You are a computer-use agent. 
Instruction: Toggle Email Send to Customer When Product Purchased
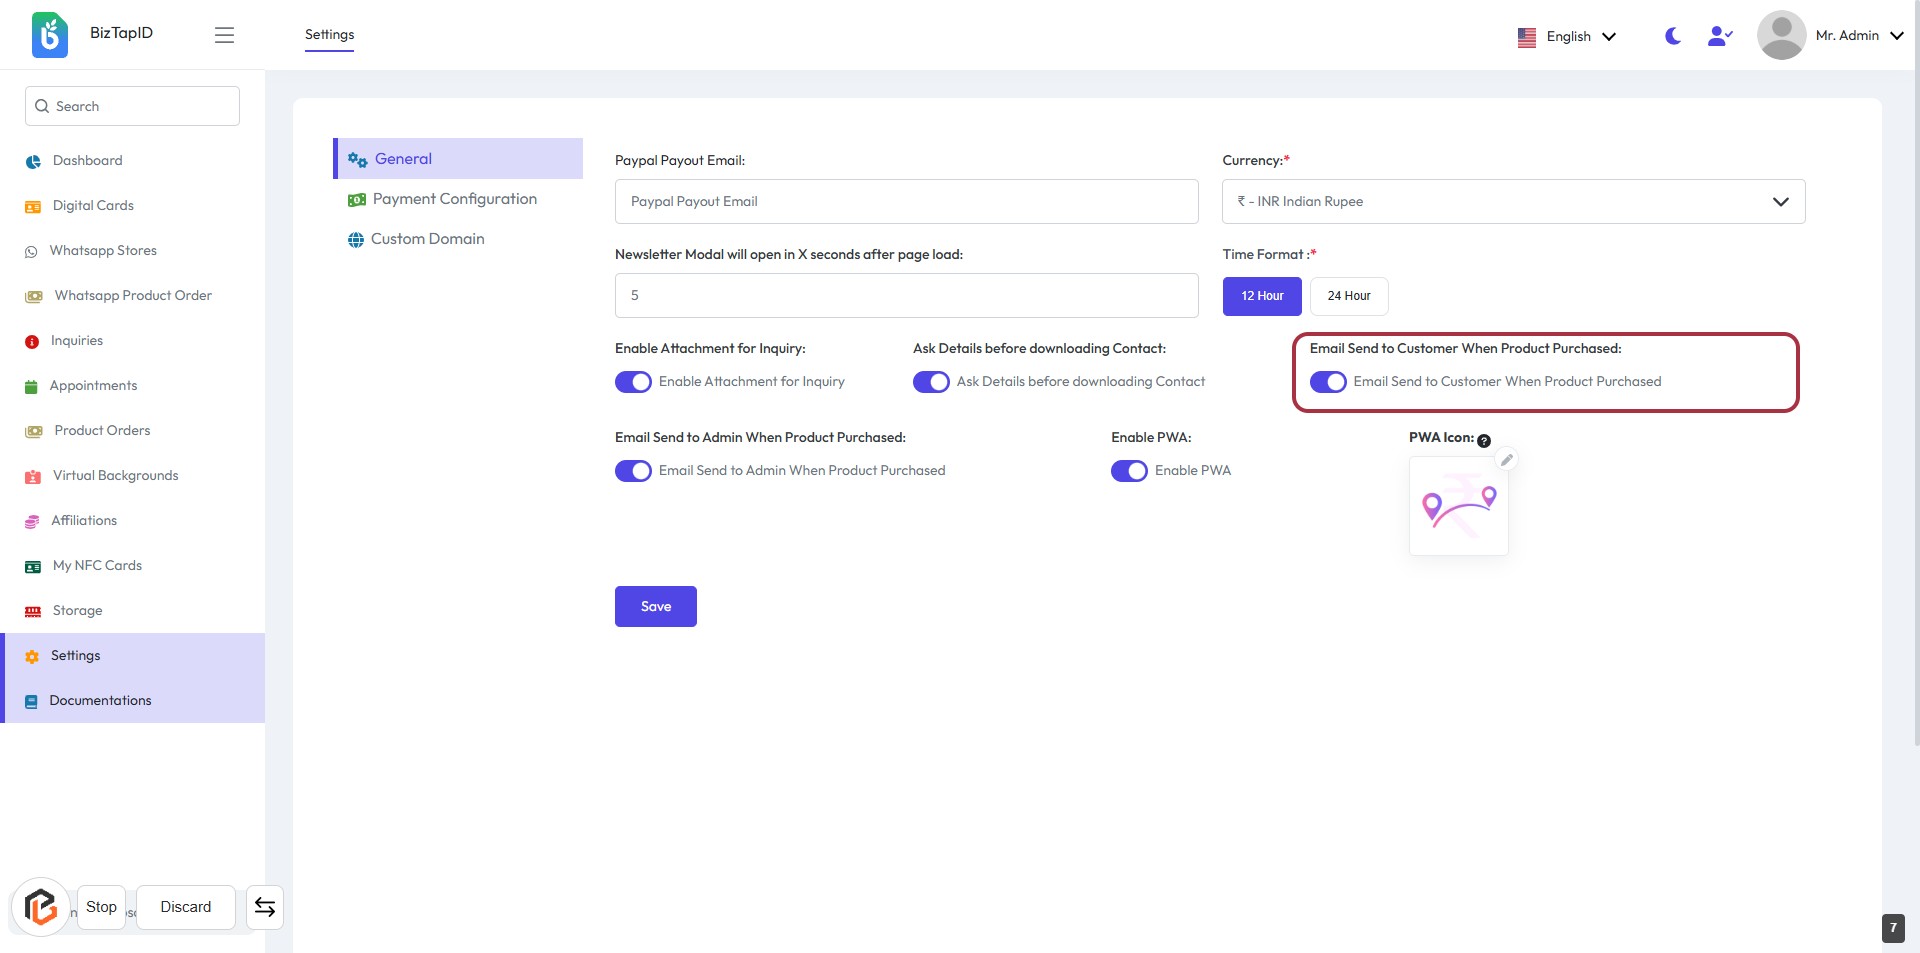1328,382
